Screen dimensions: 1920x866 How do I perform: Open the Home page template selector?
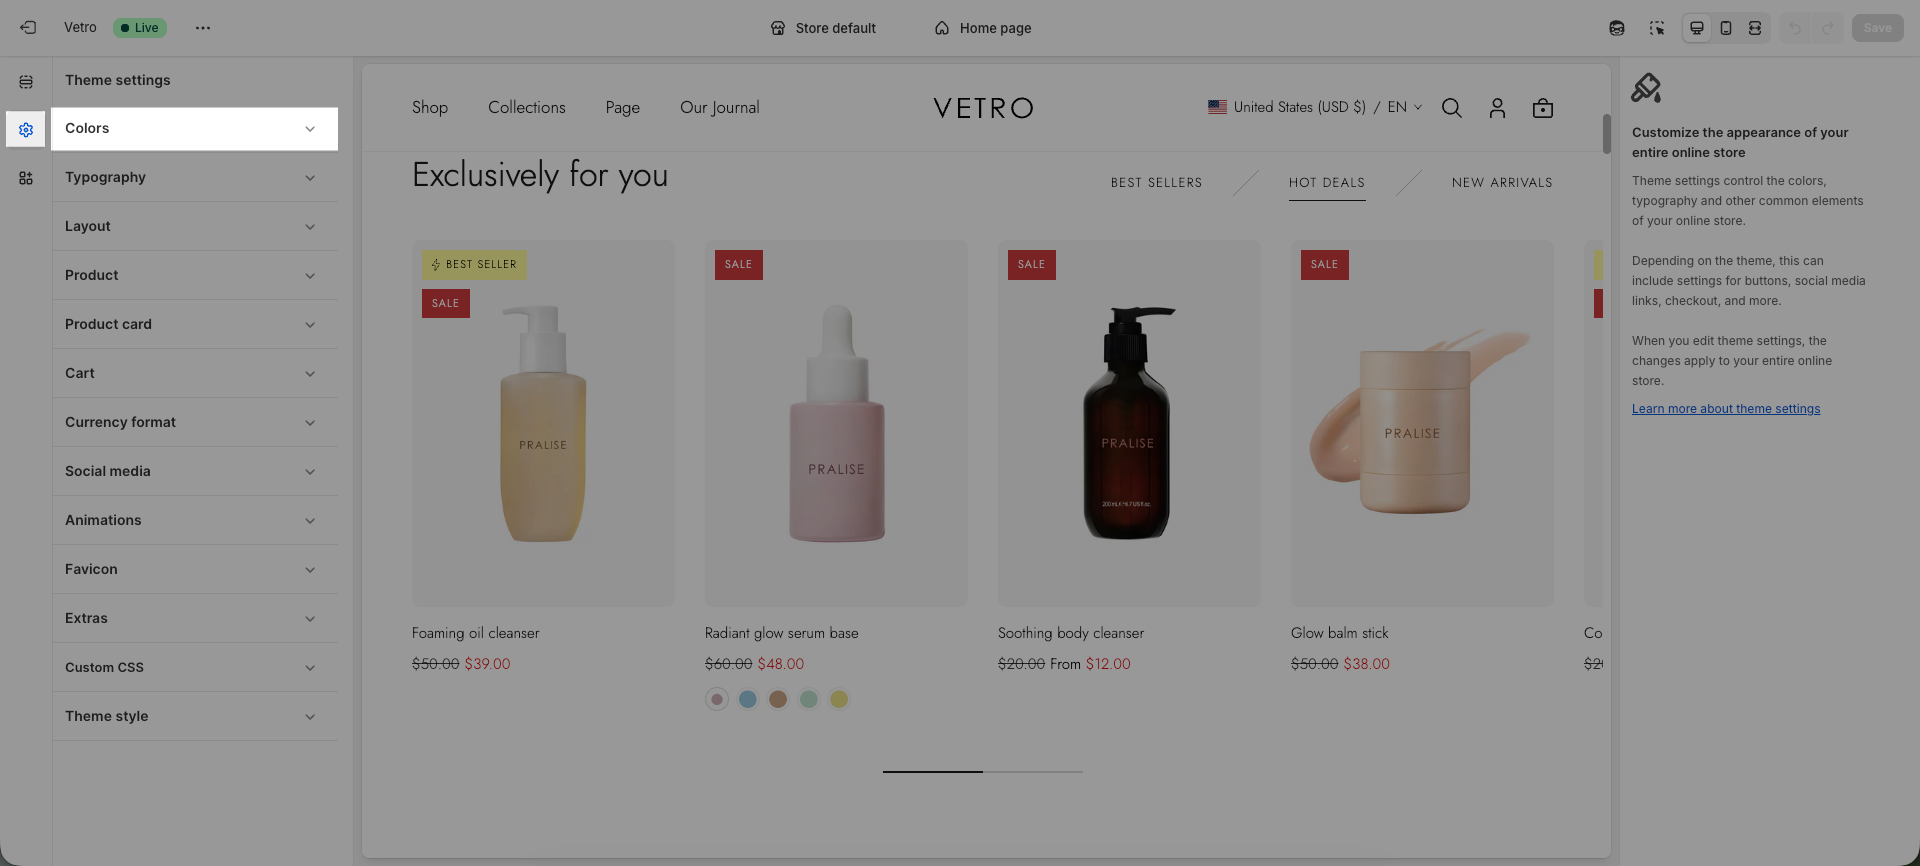coord(983,28)
